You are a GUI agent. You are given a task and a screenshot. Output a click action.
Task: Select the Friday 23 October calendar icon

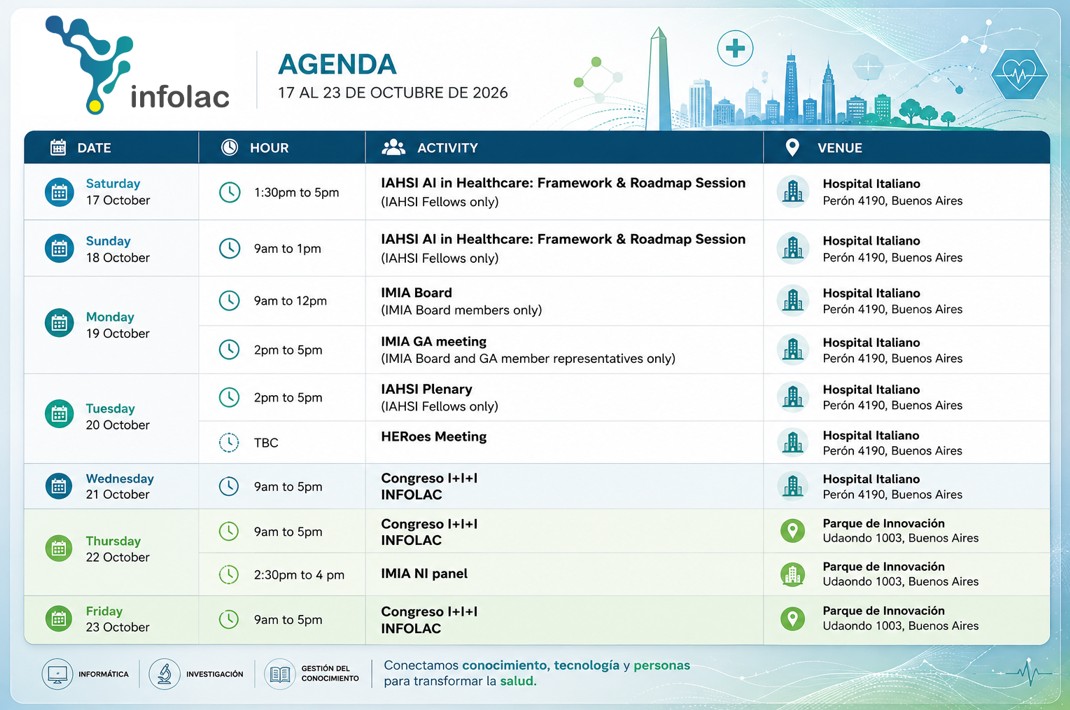point(59,619)
